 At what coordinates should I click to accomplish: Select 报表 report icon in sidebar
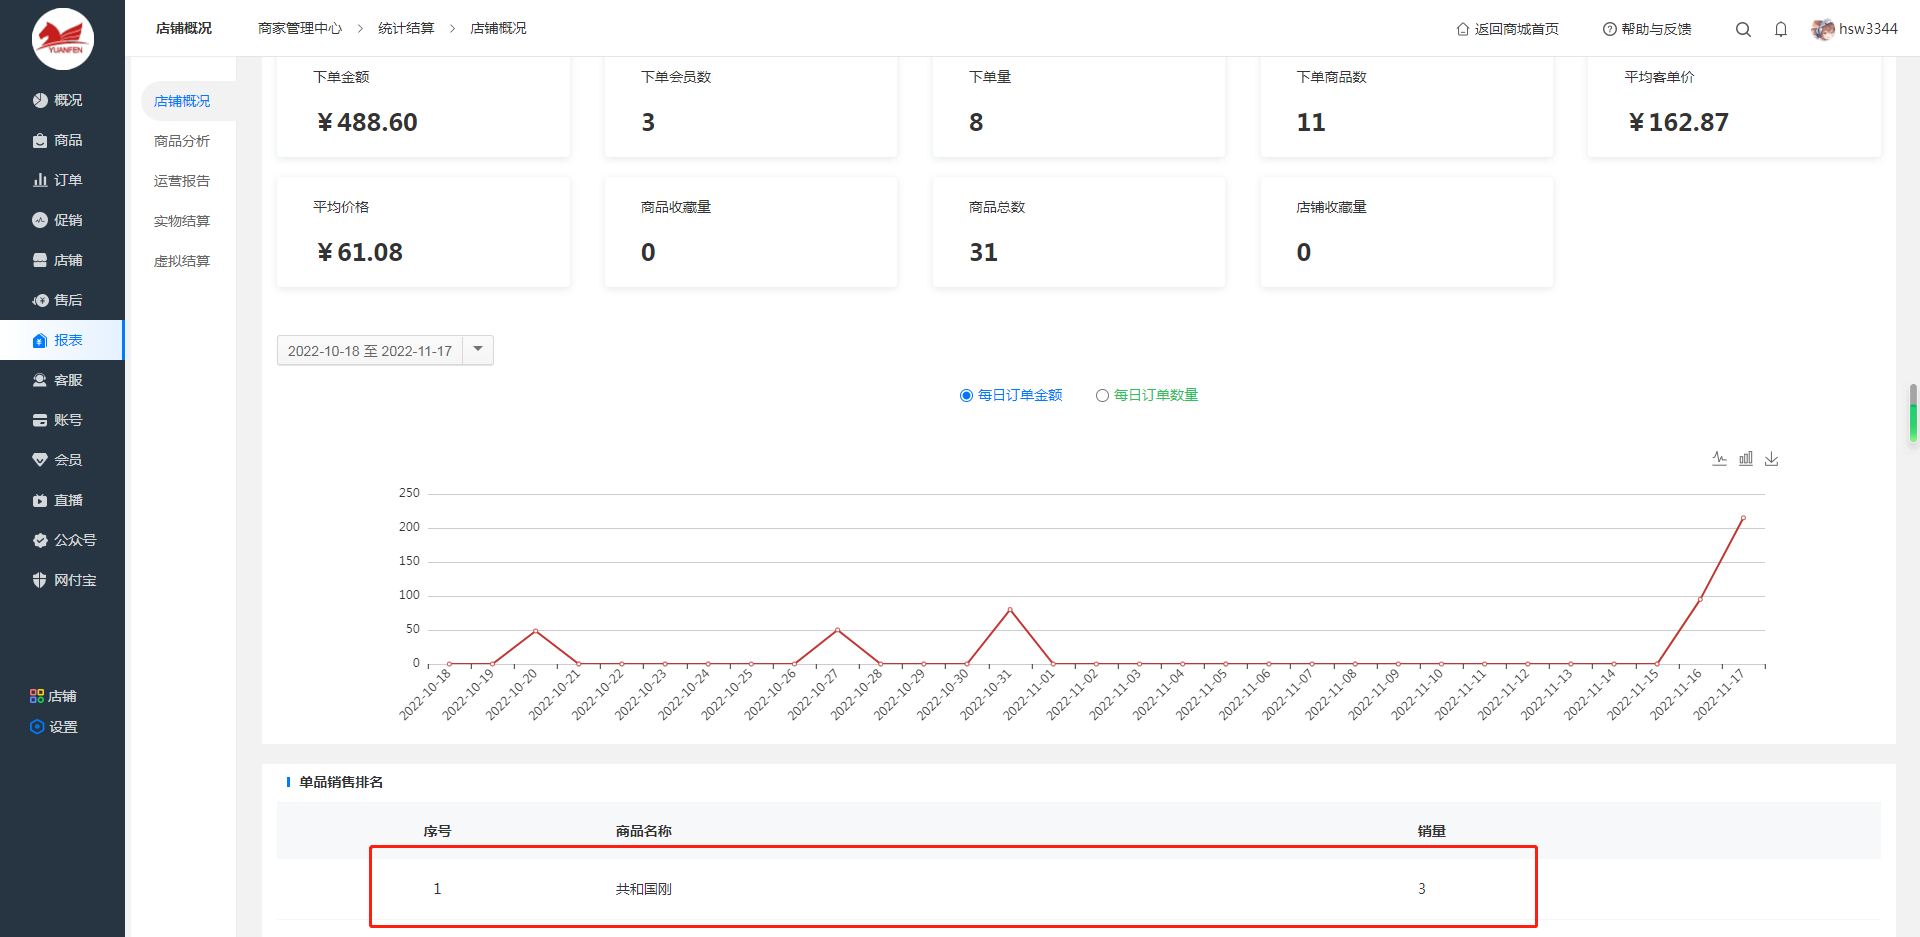pos(40,340)
